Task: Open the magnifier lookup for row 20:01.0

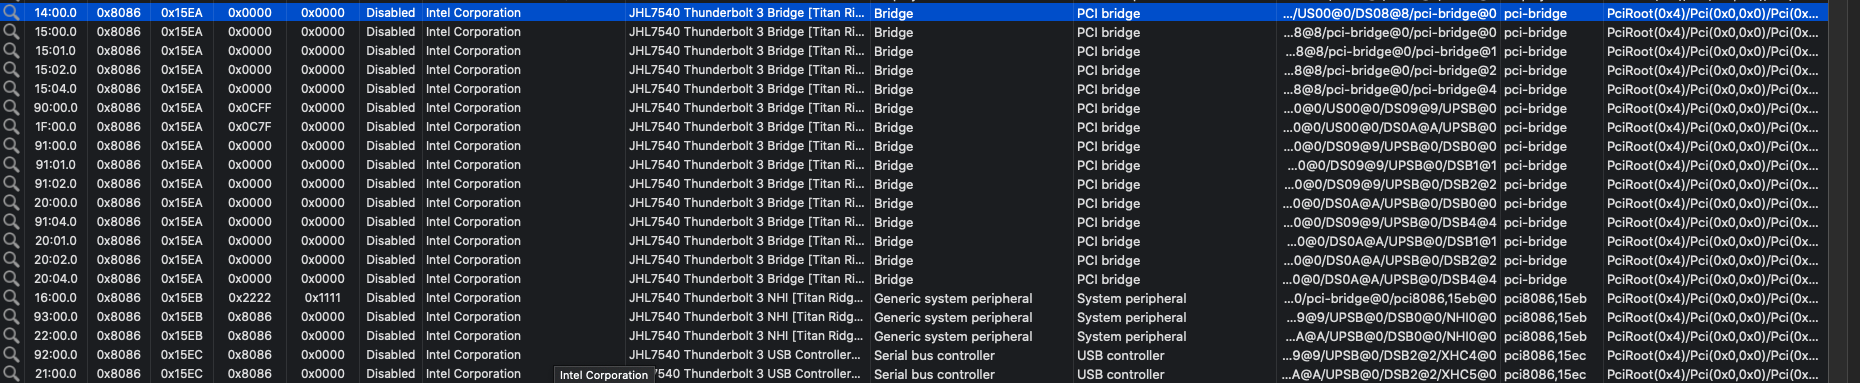Action: (11, 241)
